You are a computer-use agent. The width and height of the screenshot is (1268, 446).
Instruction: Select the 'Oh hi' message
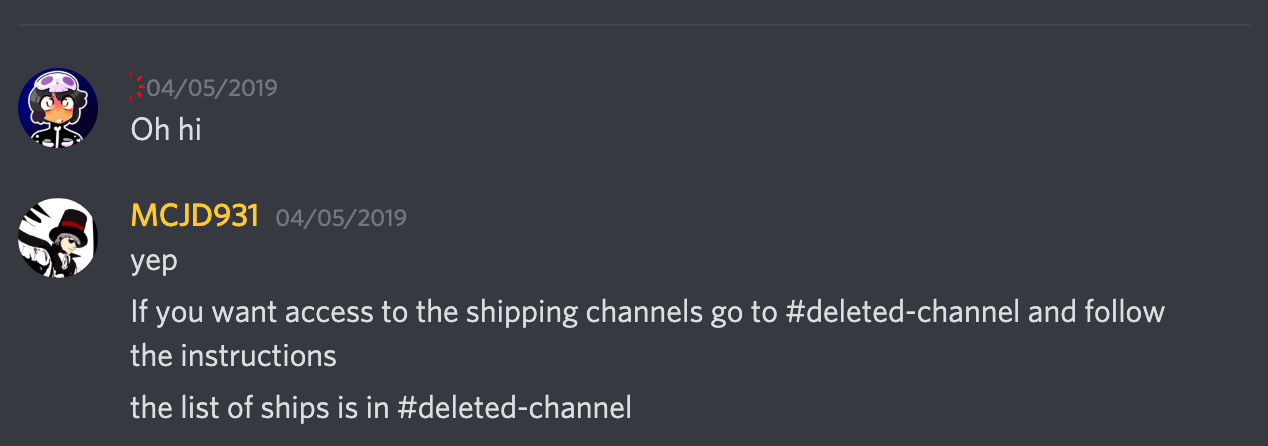(x=166, y=130)
